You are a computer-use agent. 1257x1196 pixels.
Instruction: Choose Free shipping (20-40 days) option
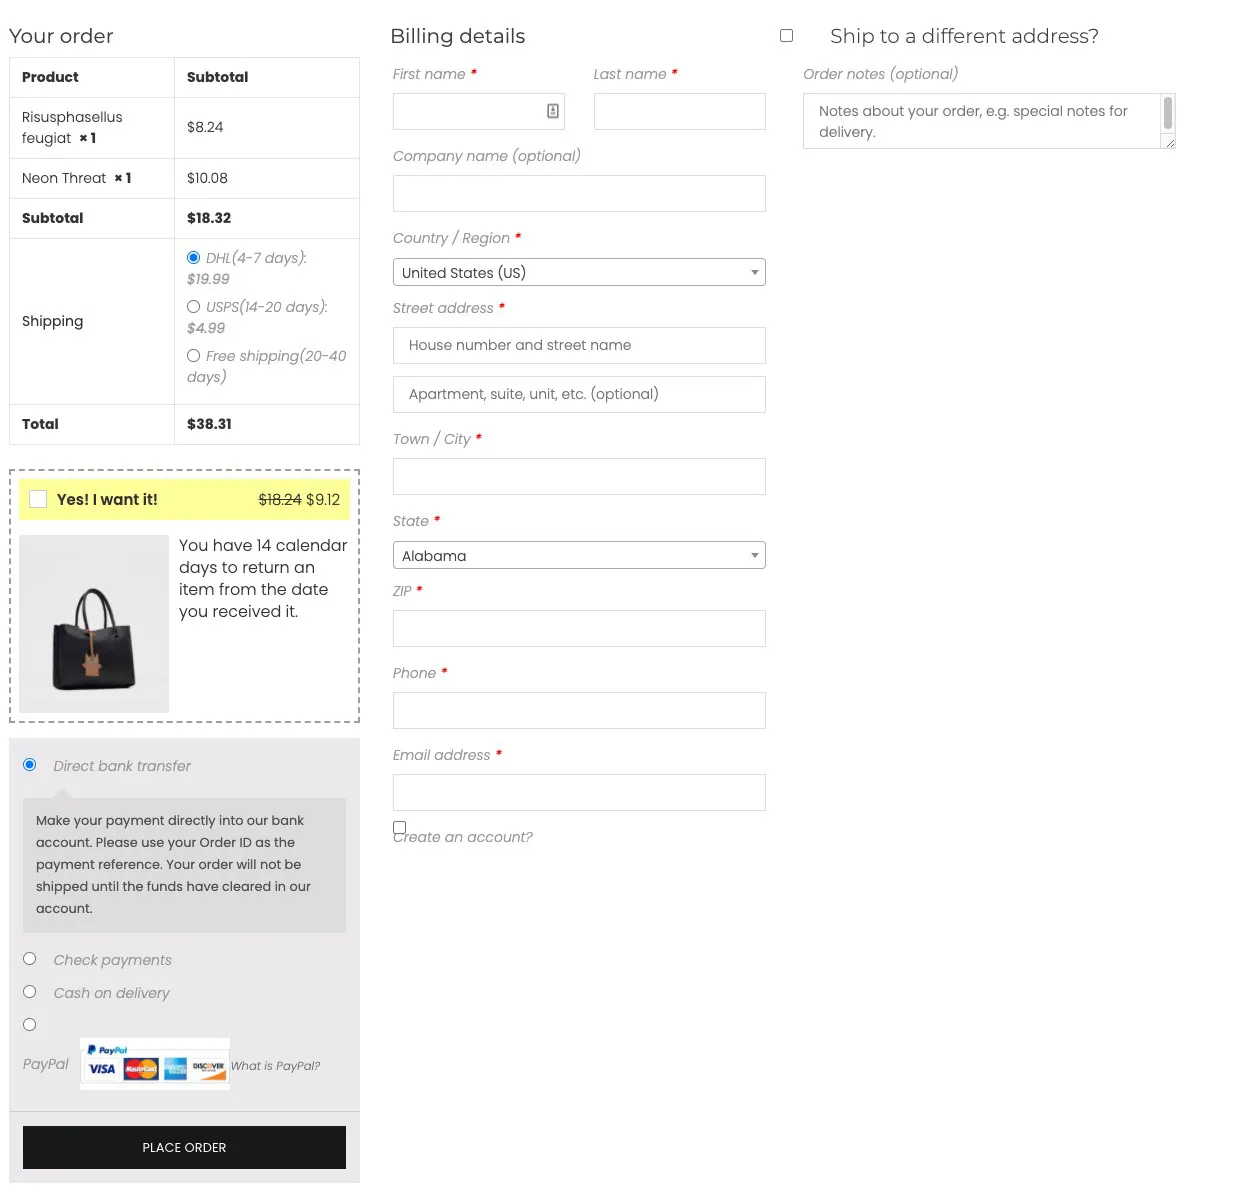(x=194, y=356)
